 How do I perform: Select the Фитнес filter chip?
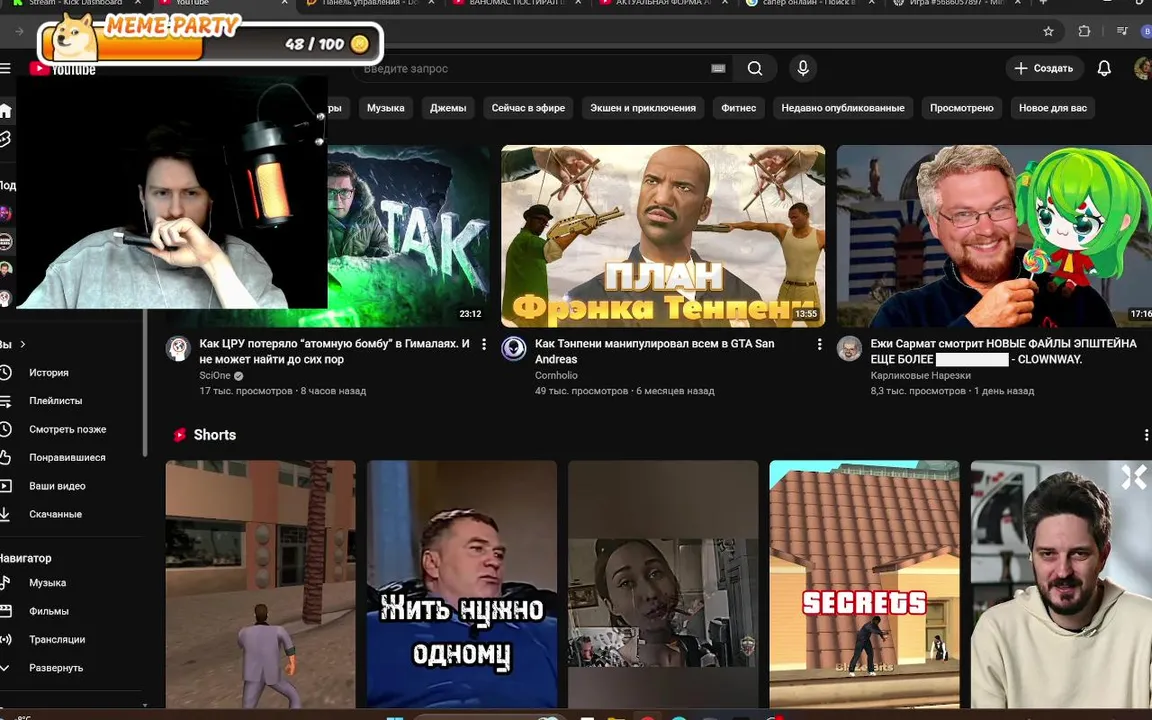pos(738,108)
